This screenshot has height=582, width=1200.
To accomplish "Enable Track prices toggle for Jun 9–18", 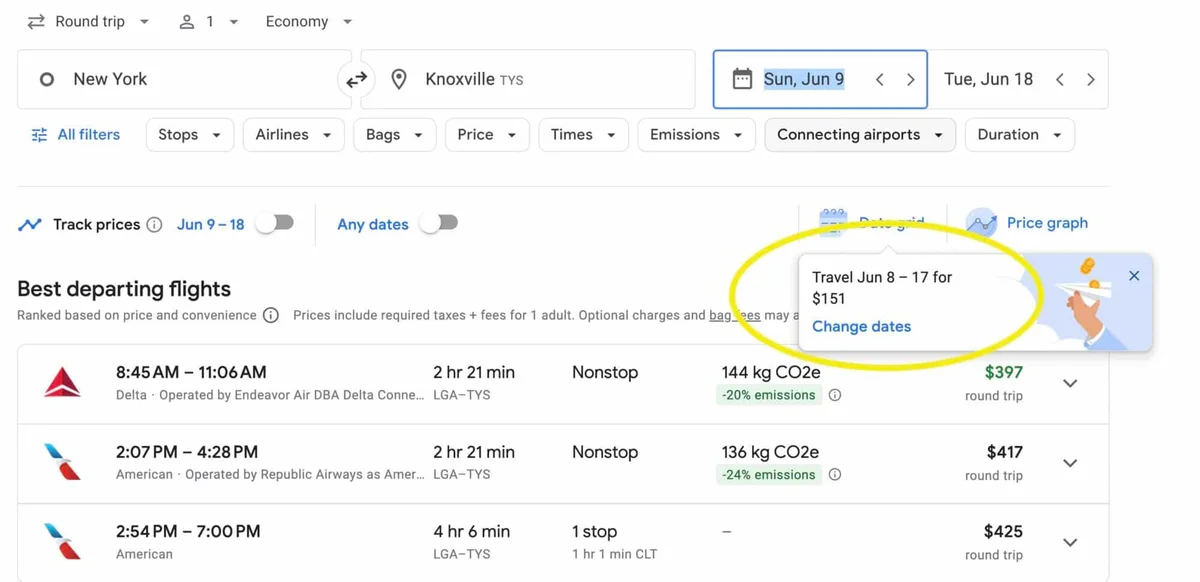I will pos(274,223).
